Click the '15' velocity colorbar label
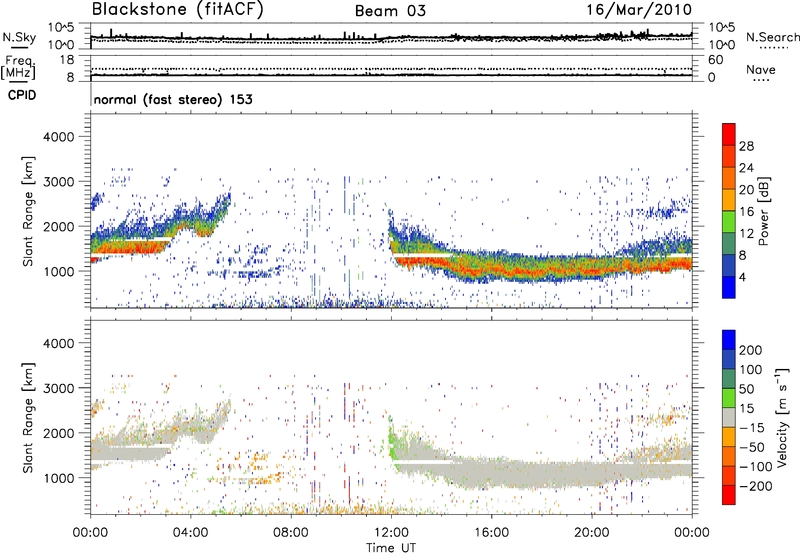Screen dimensions: 800x554 (746, 409)
